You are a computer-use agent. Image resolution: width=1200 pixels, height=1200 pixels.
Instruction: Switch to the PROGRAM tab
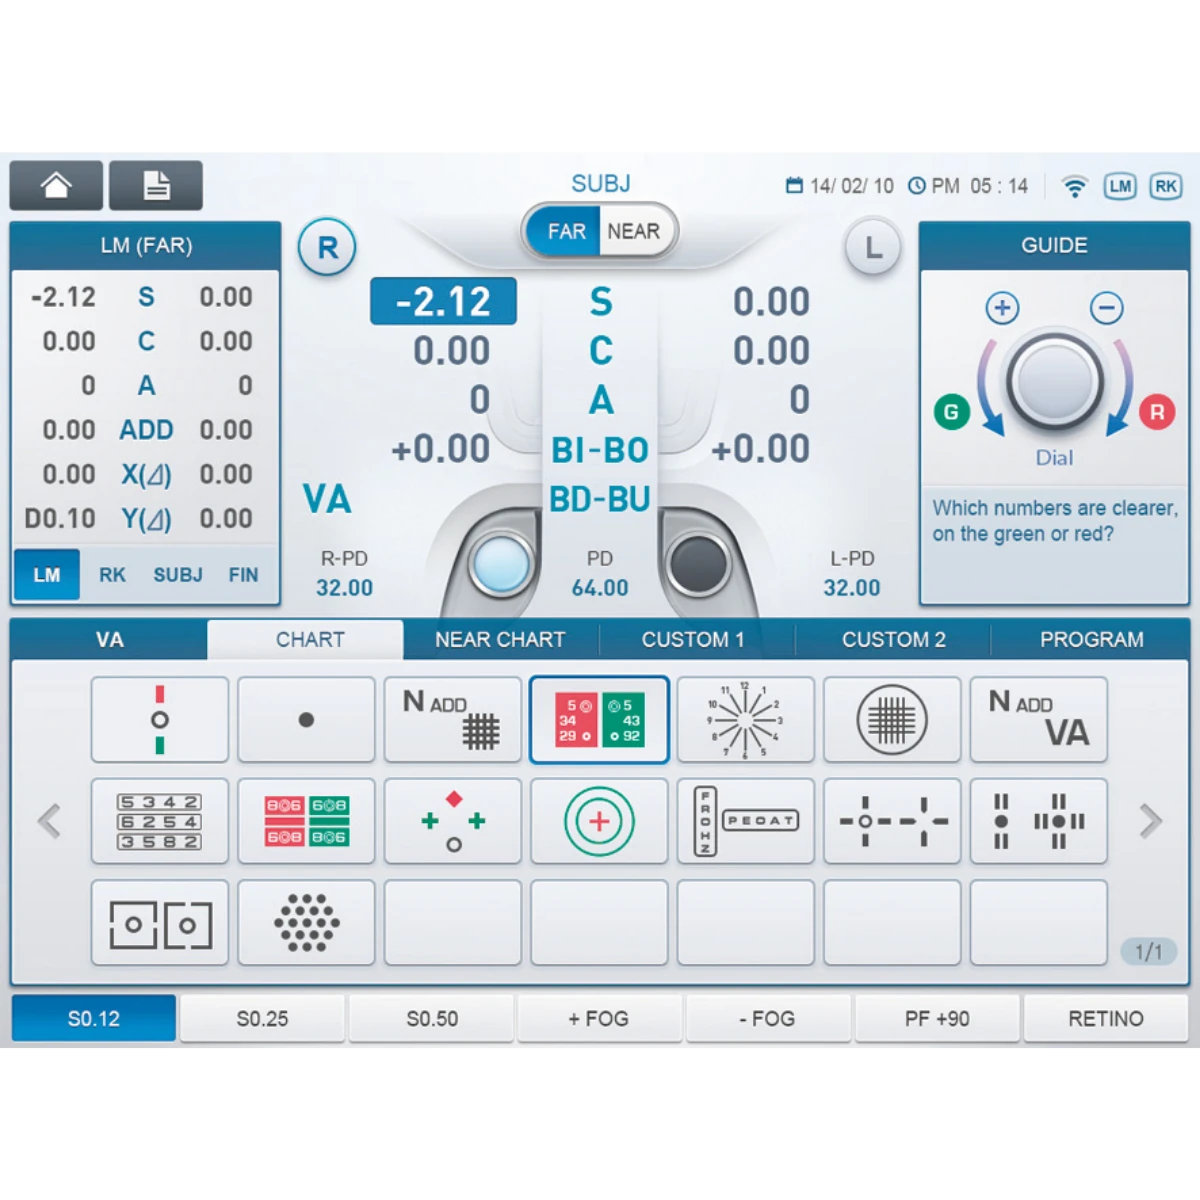(x=1091, y=640)
